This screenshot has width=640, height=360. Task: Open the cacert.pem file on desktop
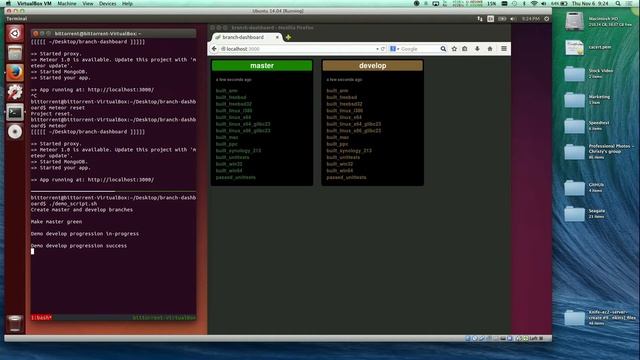point(575,48)
